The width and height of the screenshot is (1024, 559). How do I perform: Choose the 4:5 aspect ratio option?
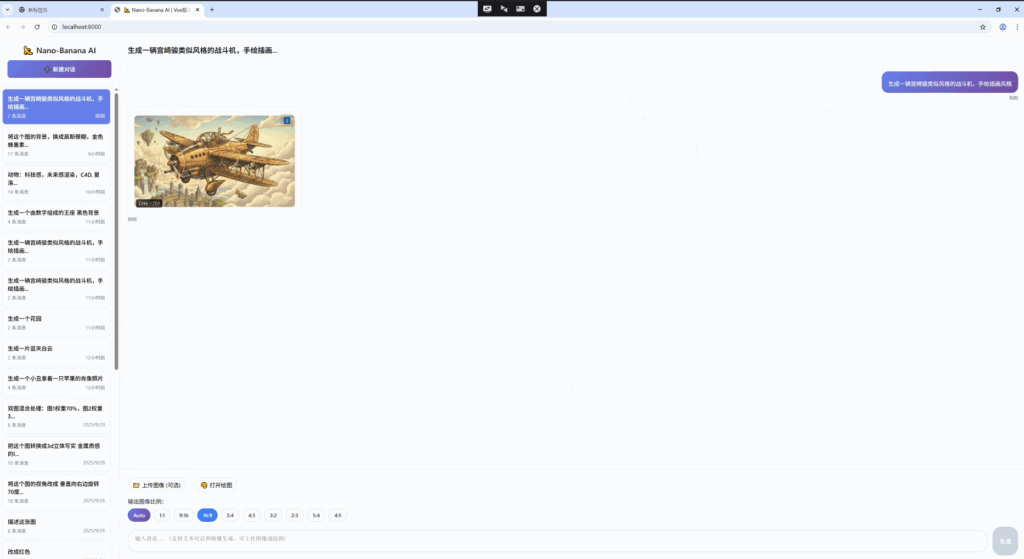[338, 515]
